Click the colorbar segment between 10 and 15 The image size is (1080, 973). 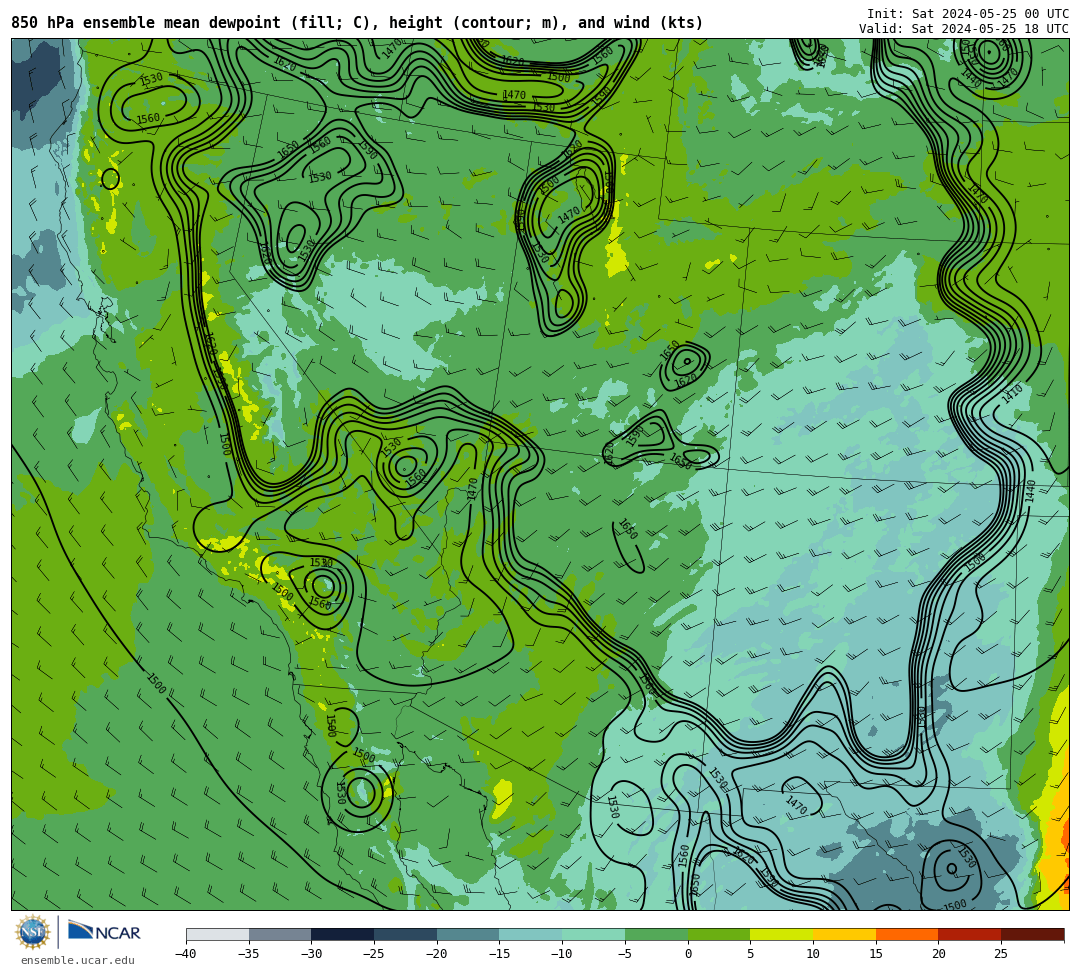point(844,934)
